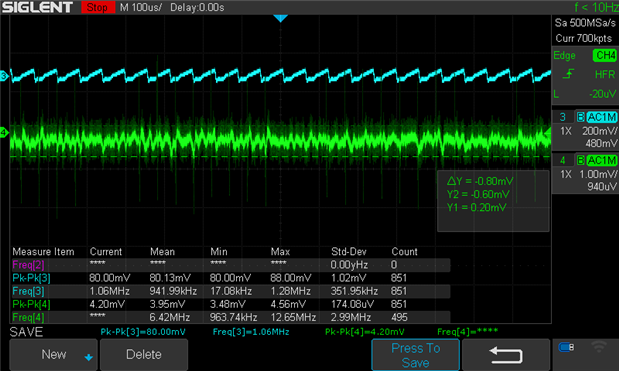619x371 pixels.
Task: Click the channel 4 ground level marker
Action: click(x=4, y=133)
